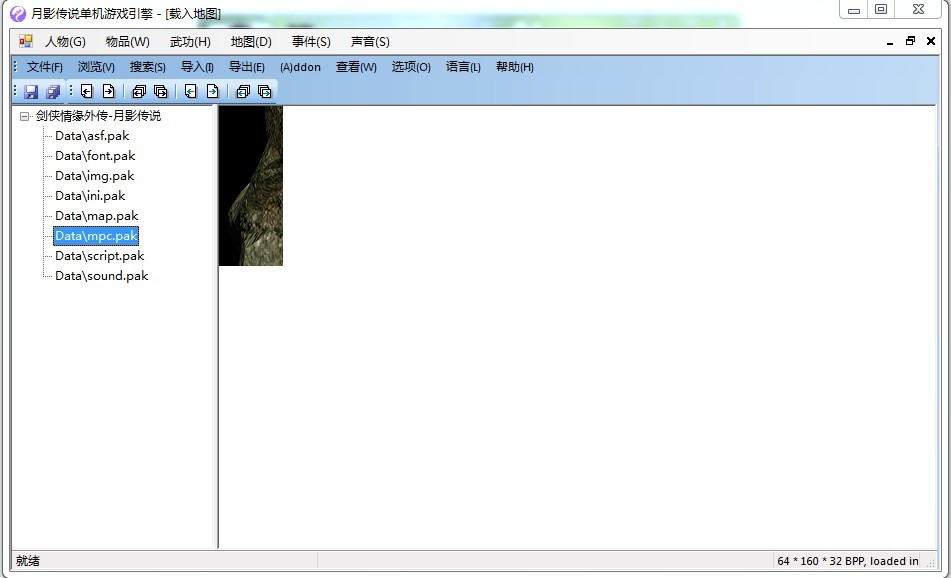The image size is (951, 578).
Task: Click the 就绪 status bar text
Action: tap(28, 561)
